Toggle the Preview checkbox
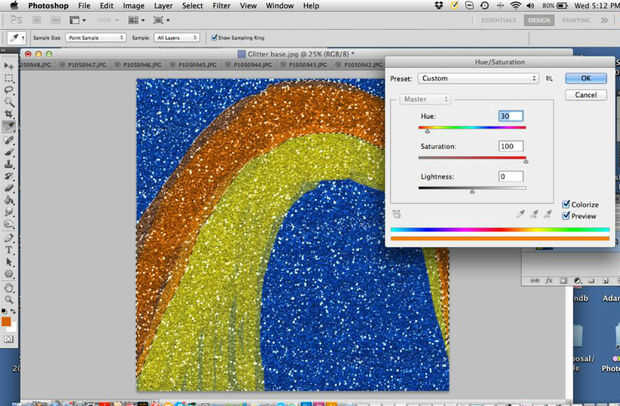Image resolution: width=620 pixels, height=406 pixels. [x=566, y=215]
